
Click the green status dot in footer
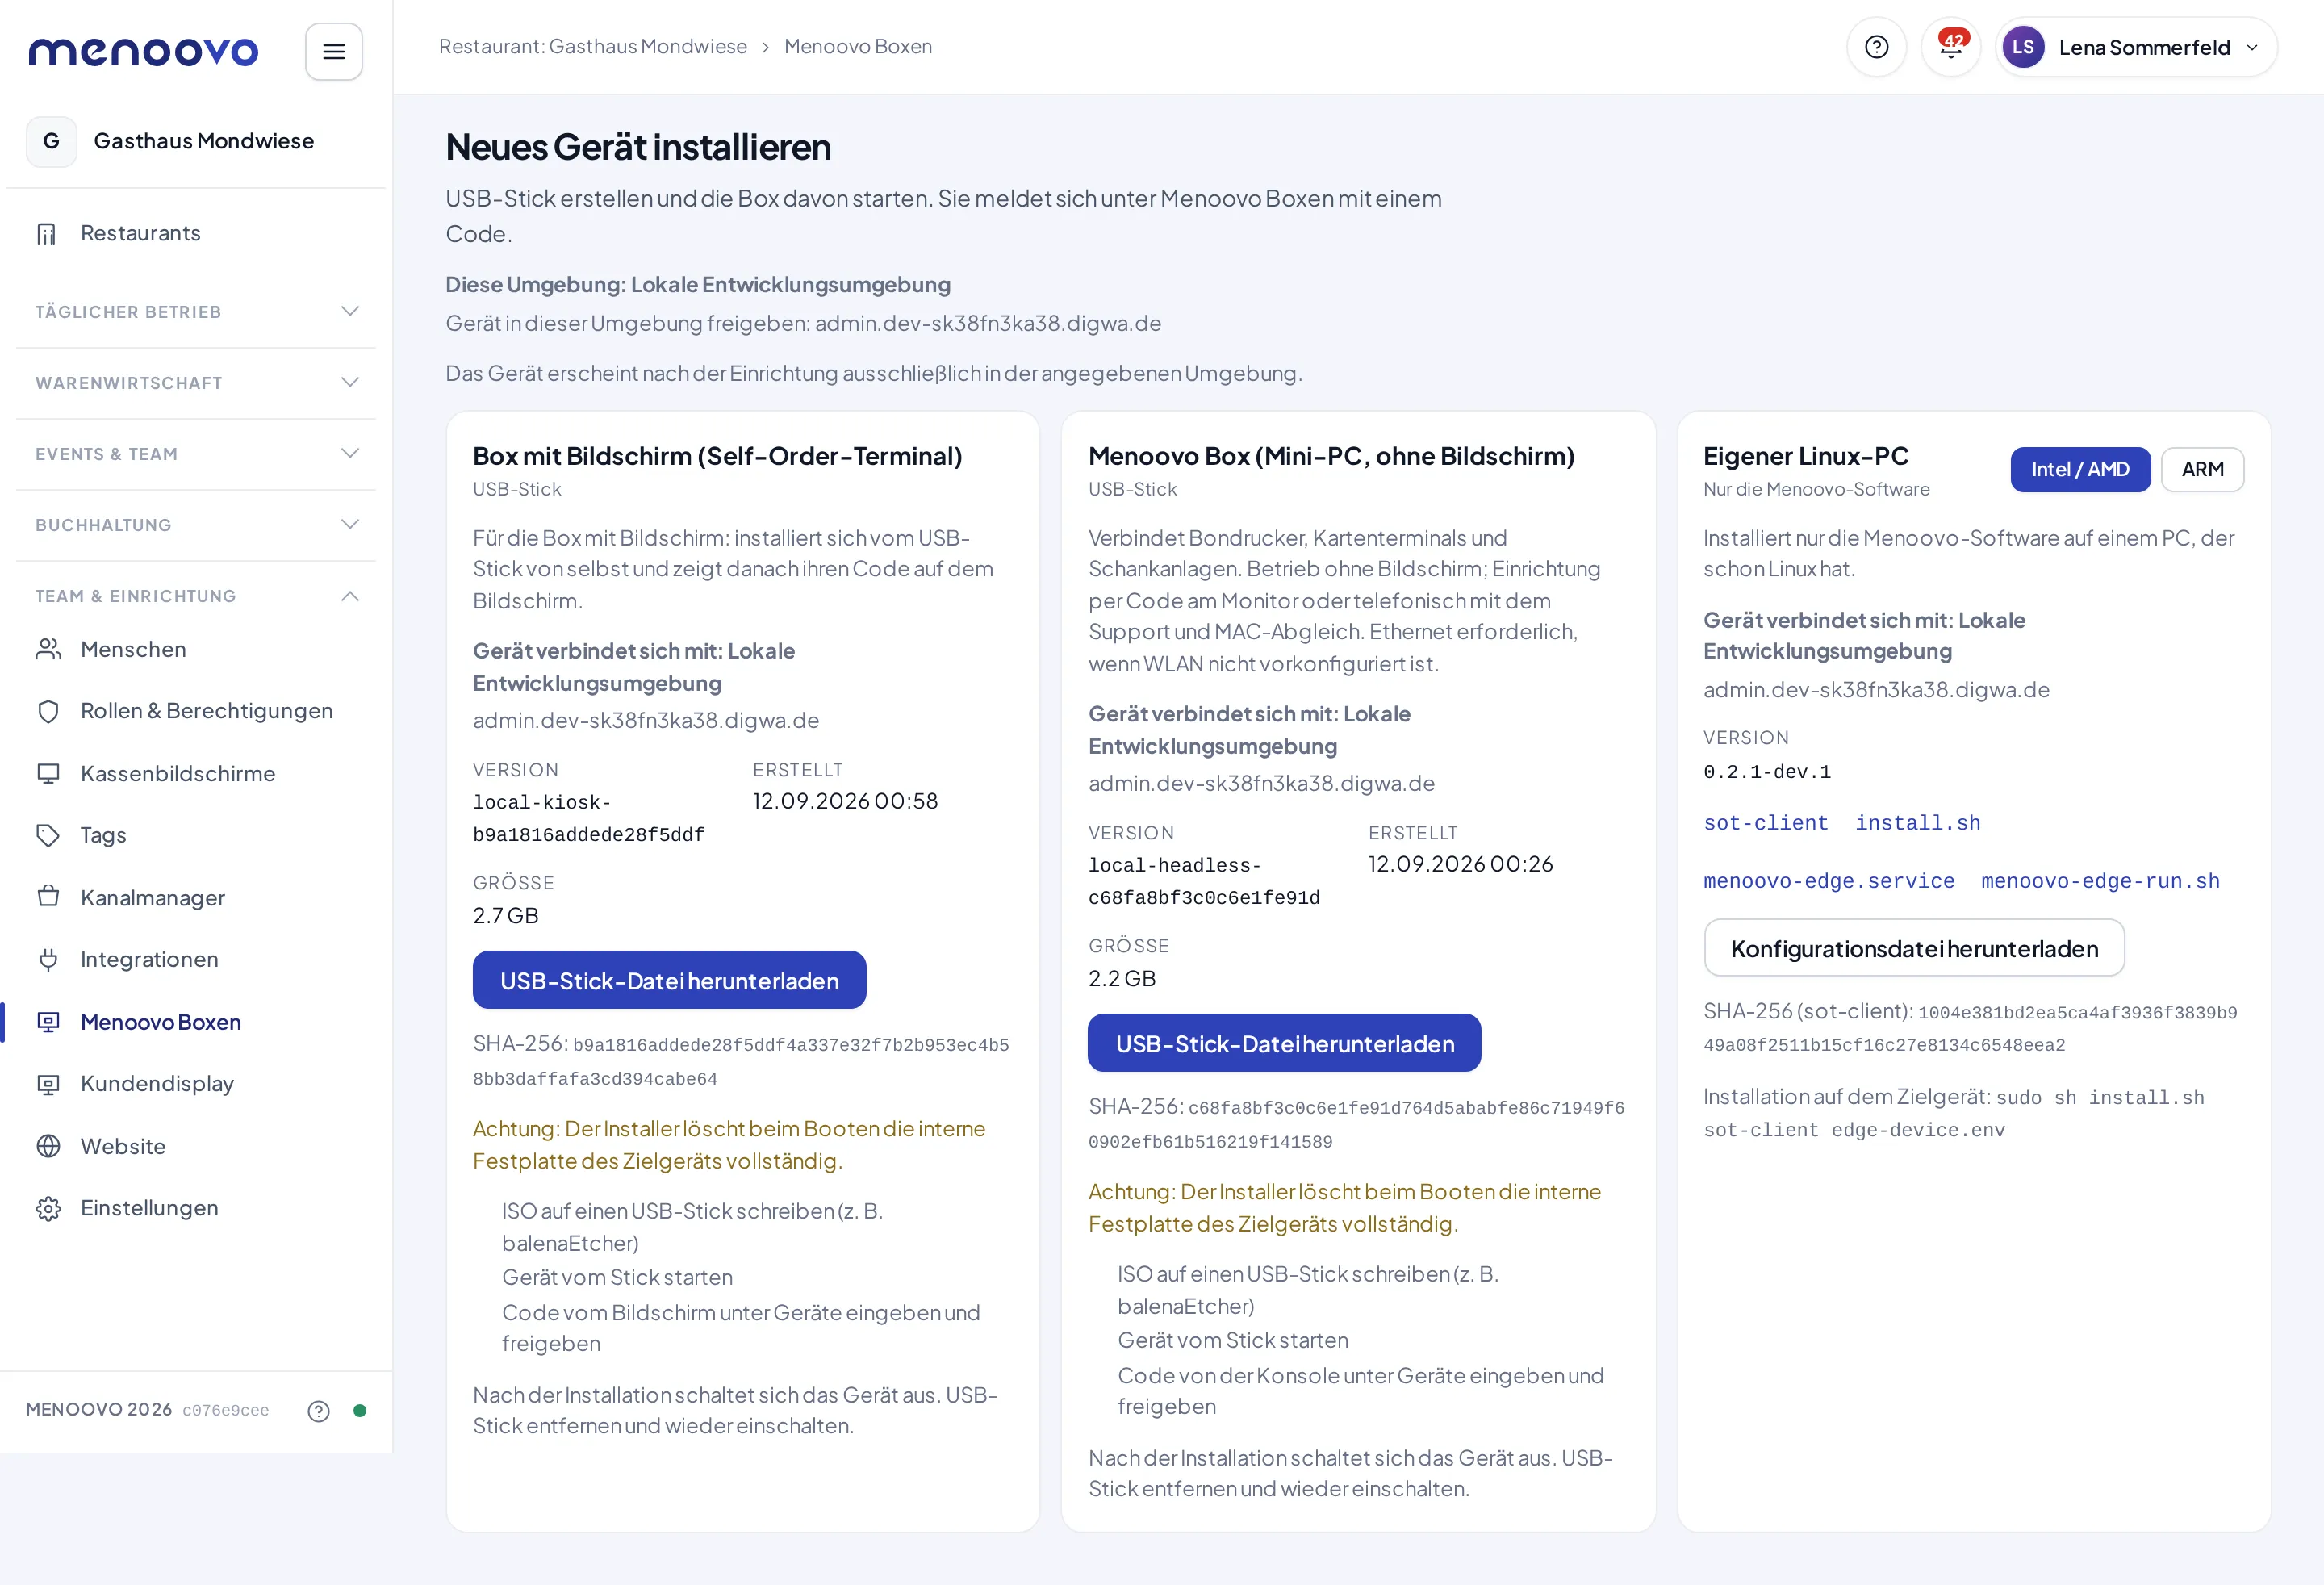click(360, 1410)
